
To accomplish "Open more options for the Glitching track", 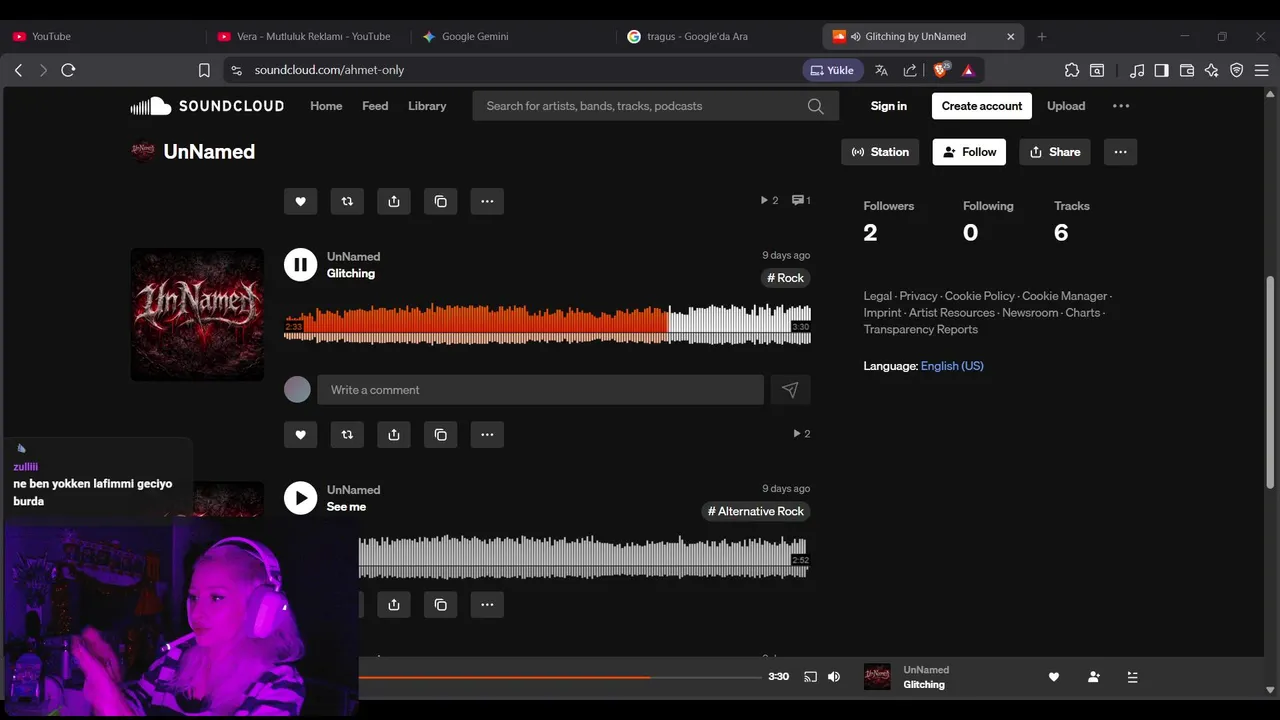I will (487, 434).
